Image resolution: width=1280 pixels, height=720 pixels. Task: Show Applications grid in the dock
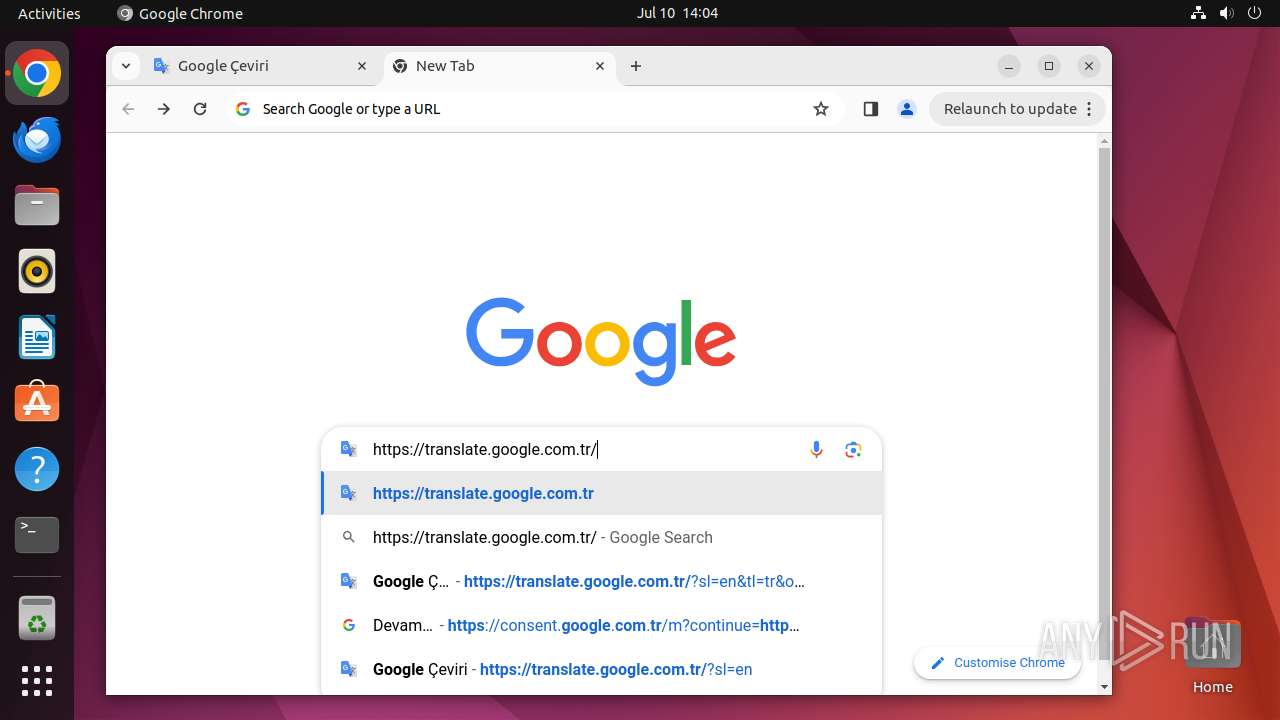[37, 681]
